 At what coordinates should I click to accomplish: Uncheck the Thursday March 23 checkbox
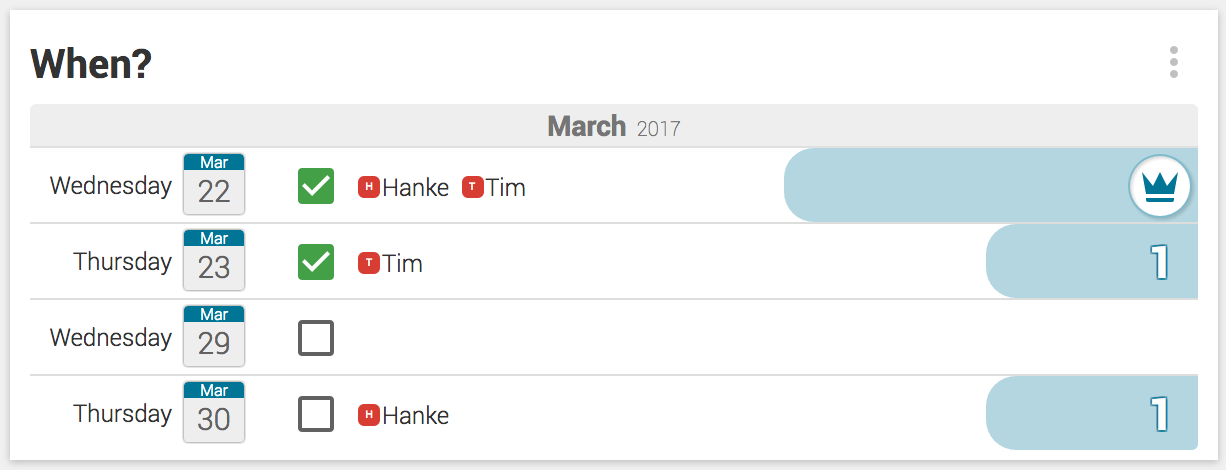pos(316,262)
